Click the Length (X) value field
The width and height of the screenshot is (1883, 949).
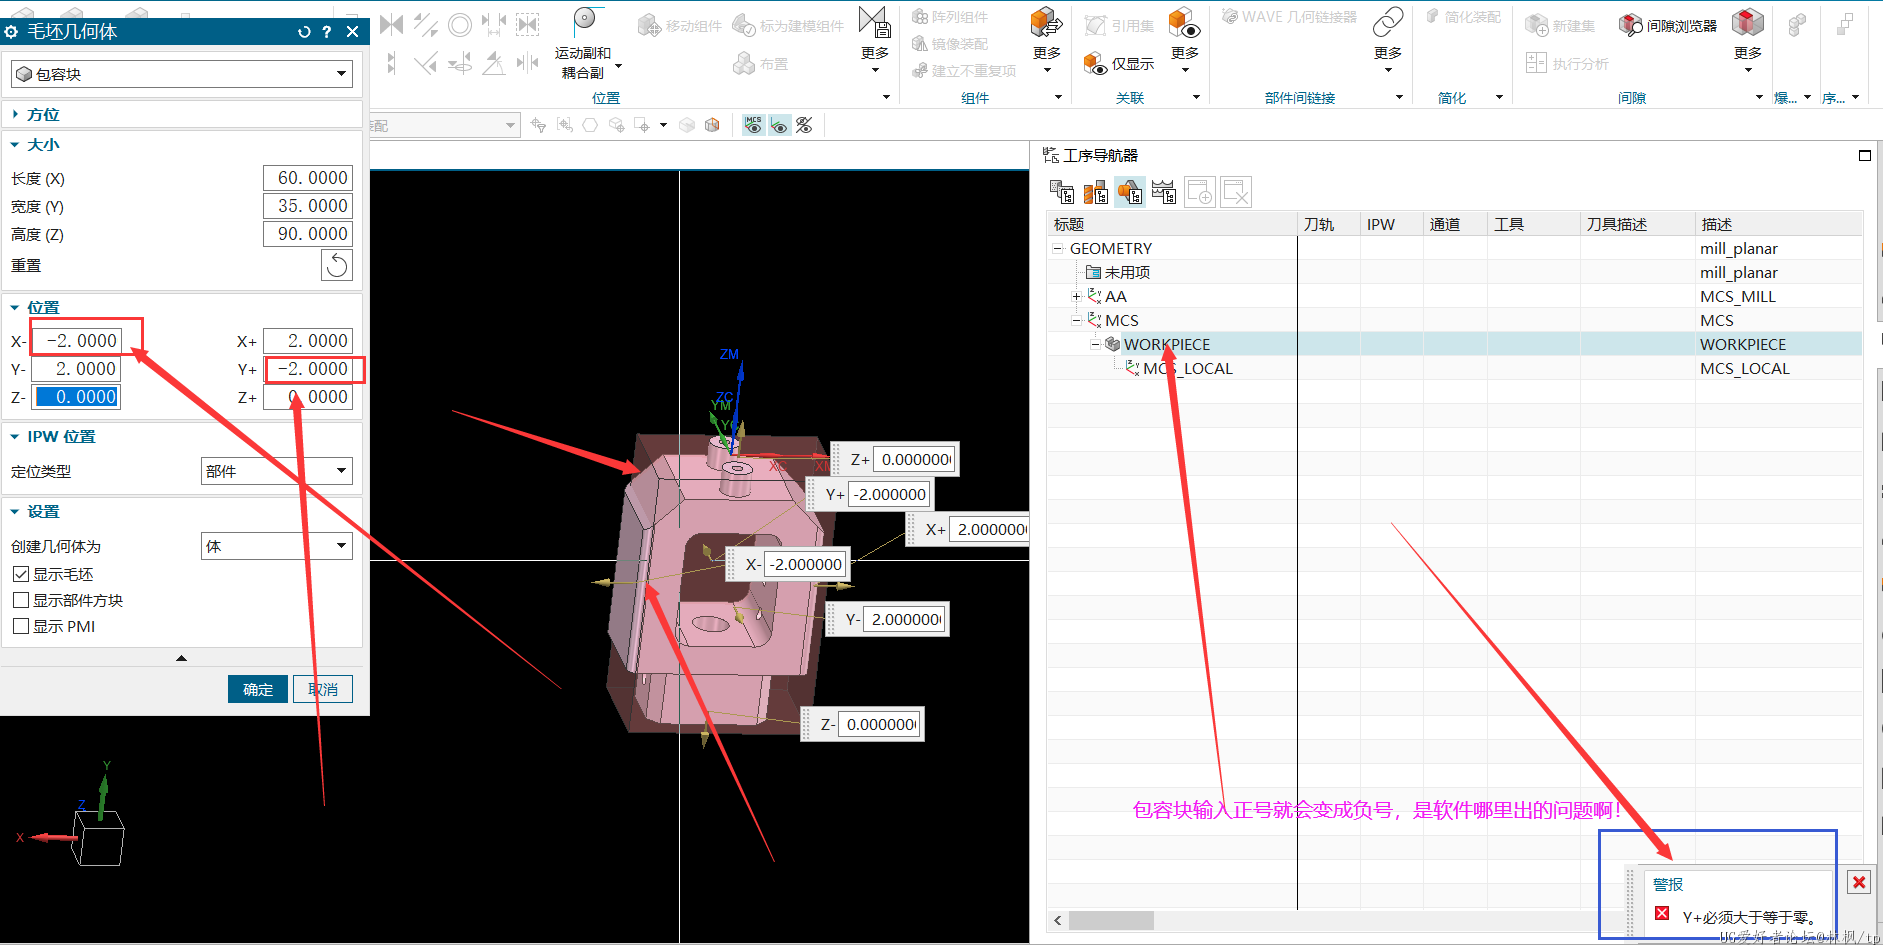point(308,178)
